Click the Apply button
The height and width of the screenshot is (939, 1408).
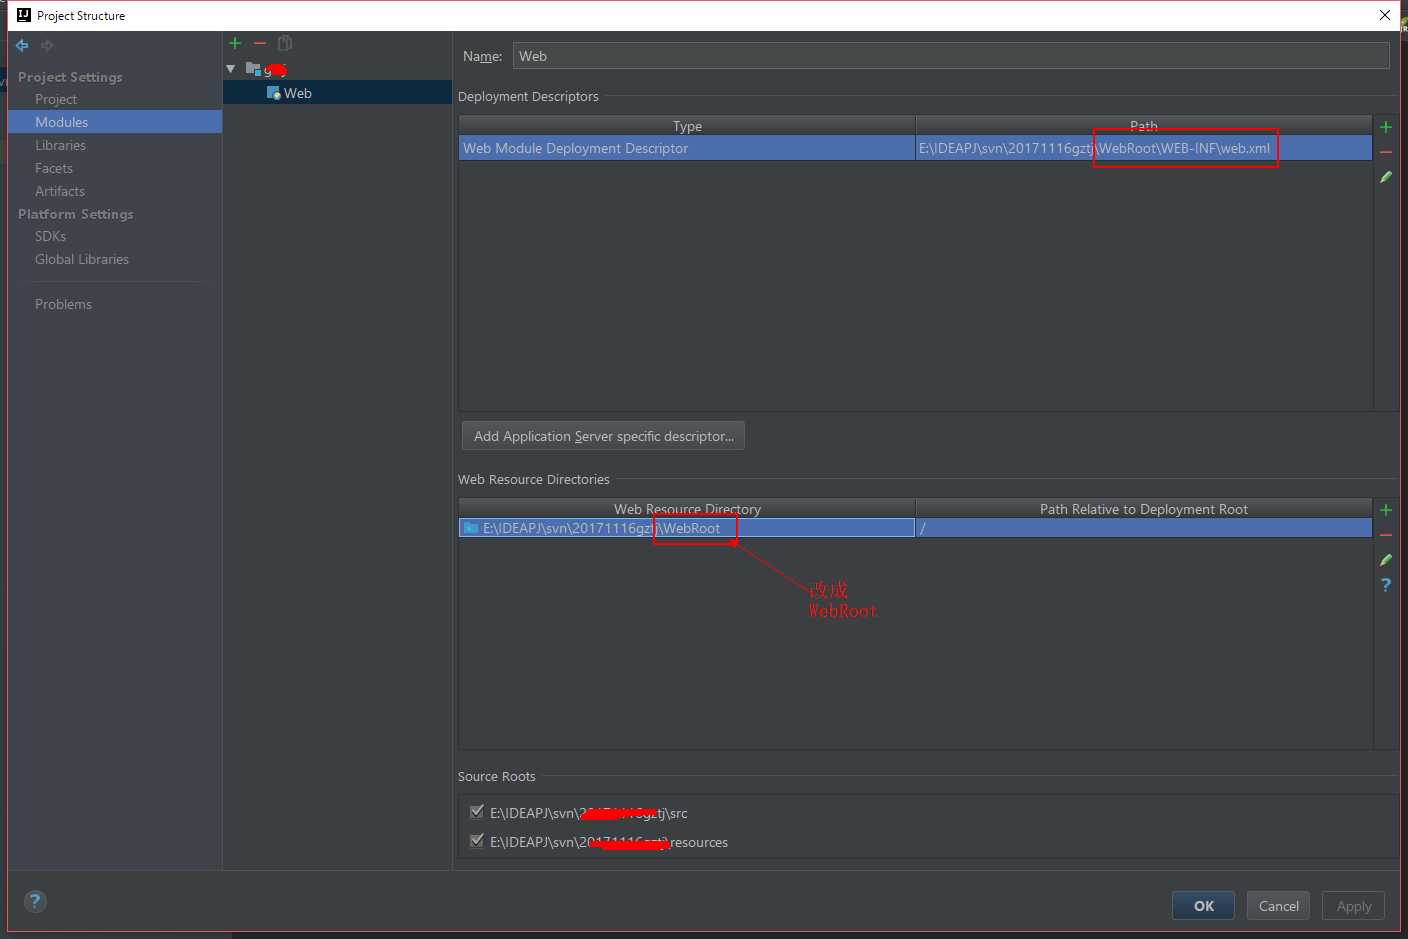point(1353,906)
